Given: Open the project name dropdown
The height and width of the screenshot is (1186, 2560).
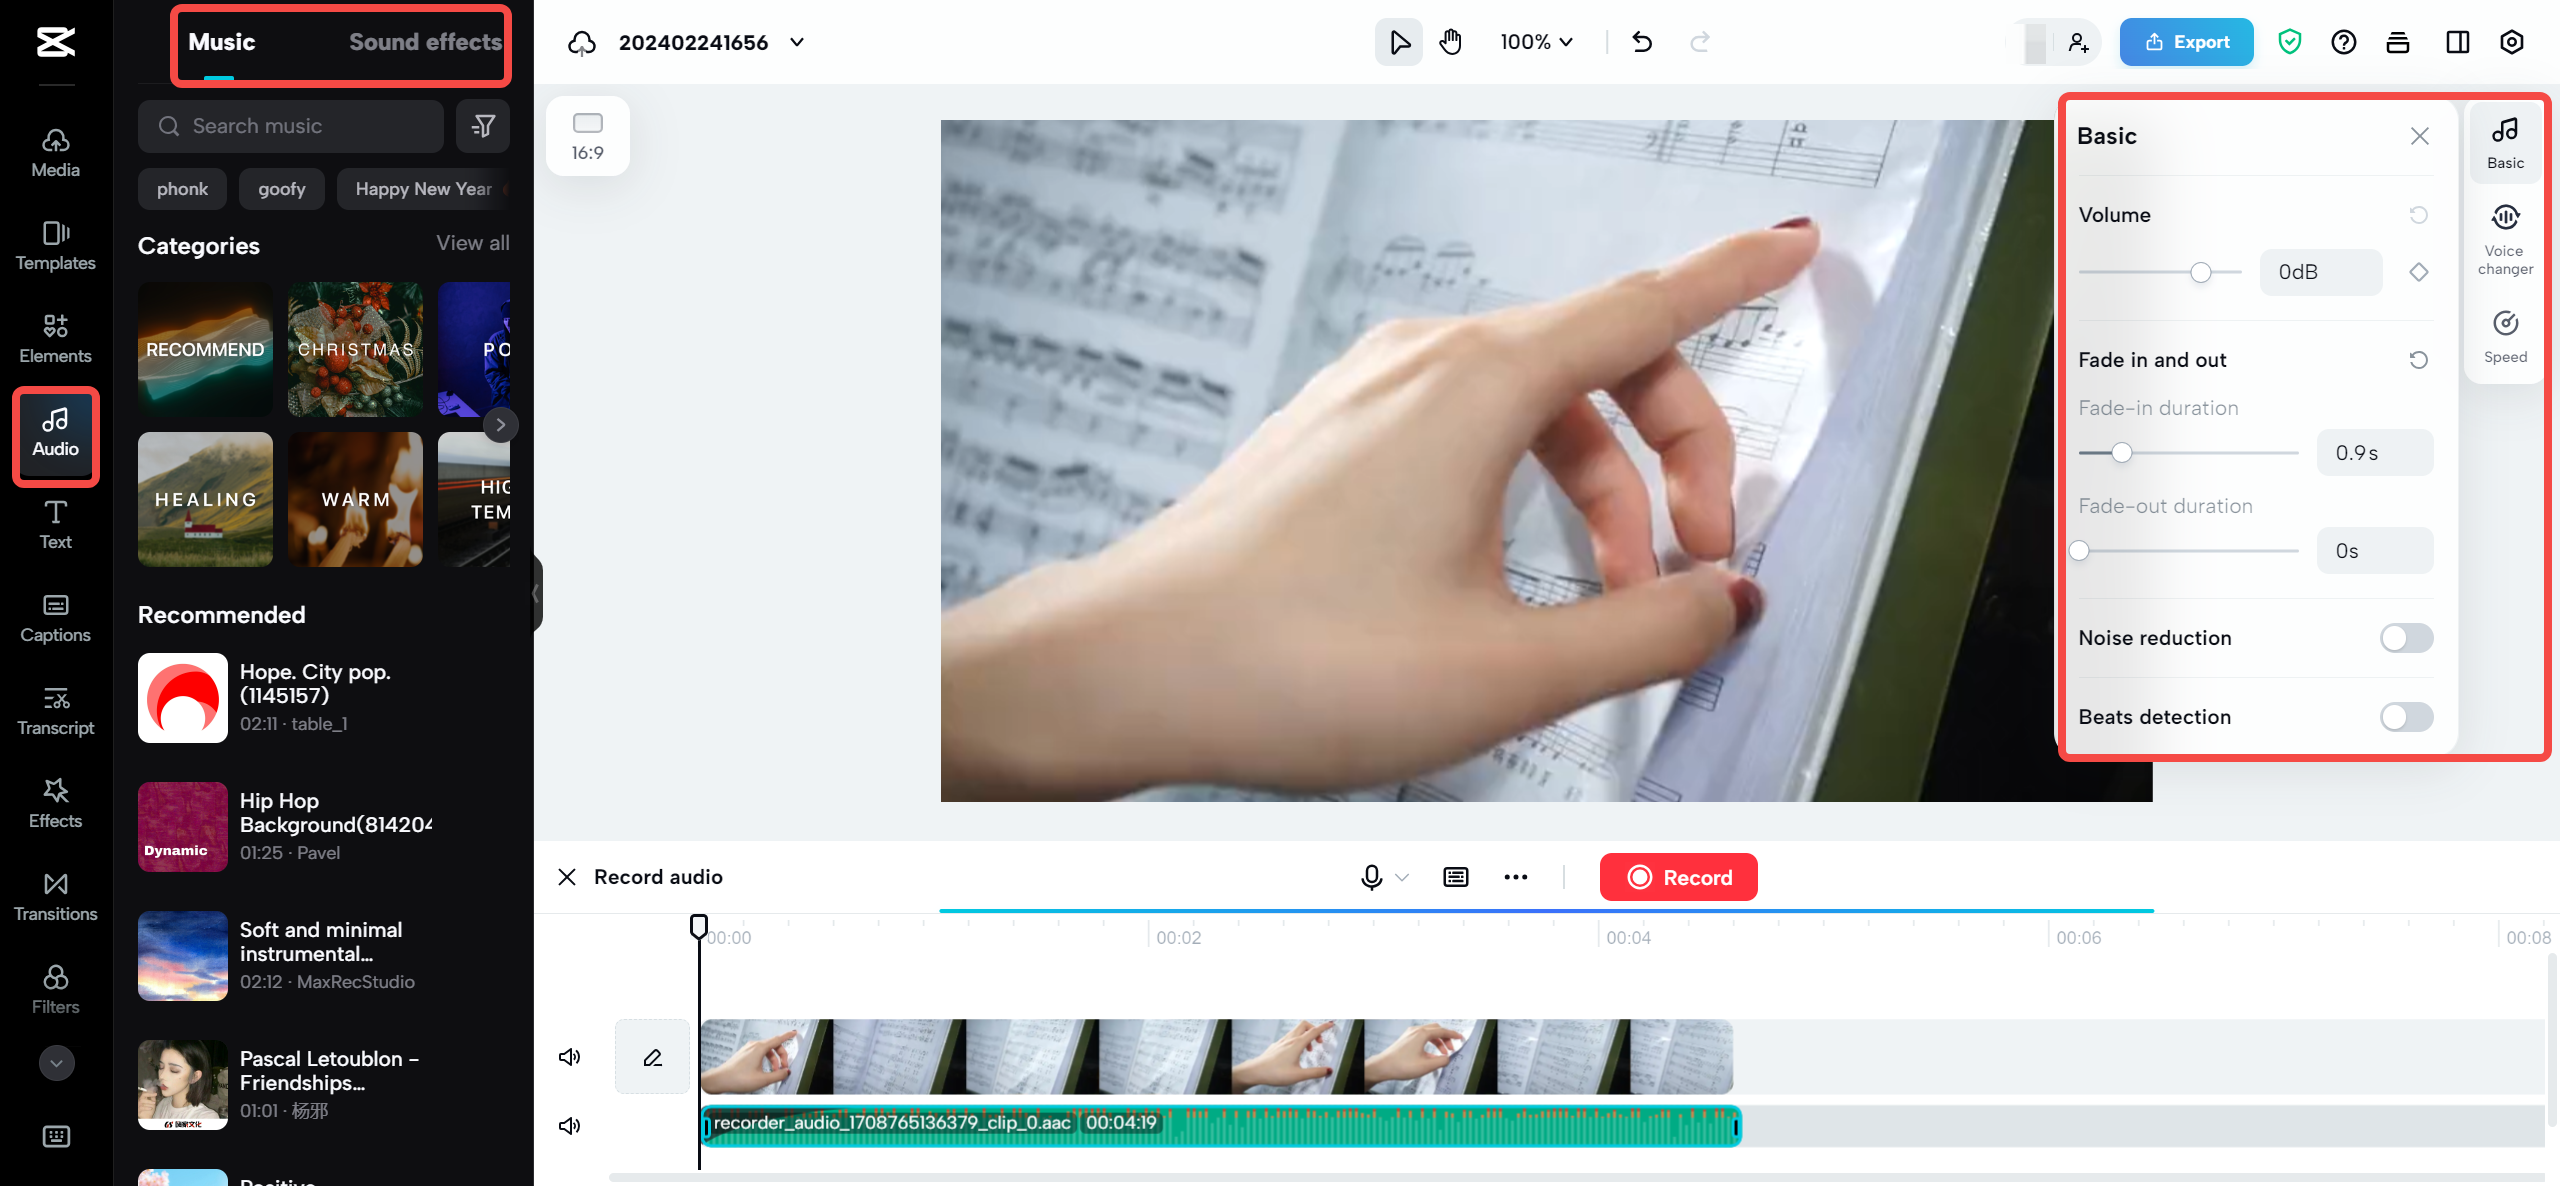Looking at the screenshot, I should pos(796,43).
